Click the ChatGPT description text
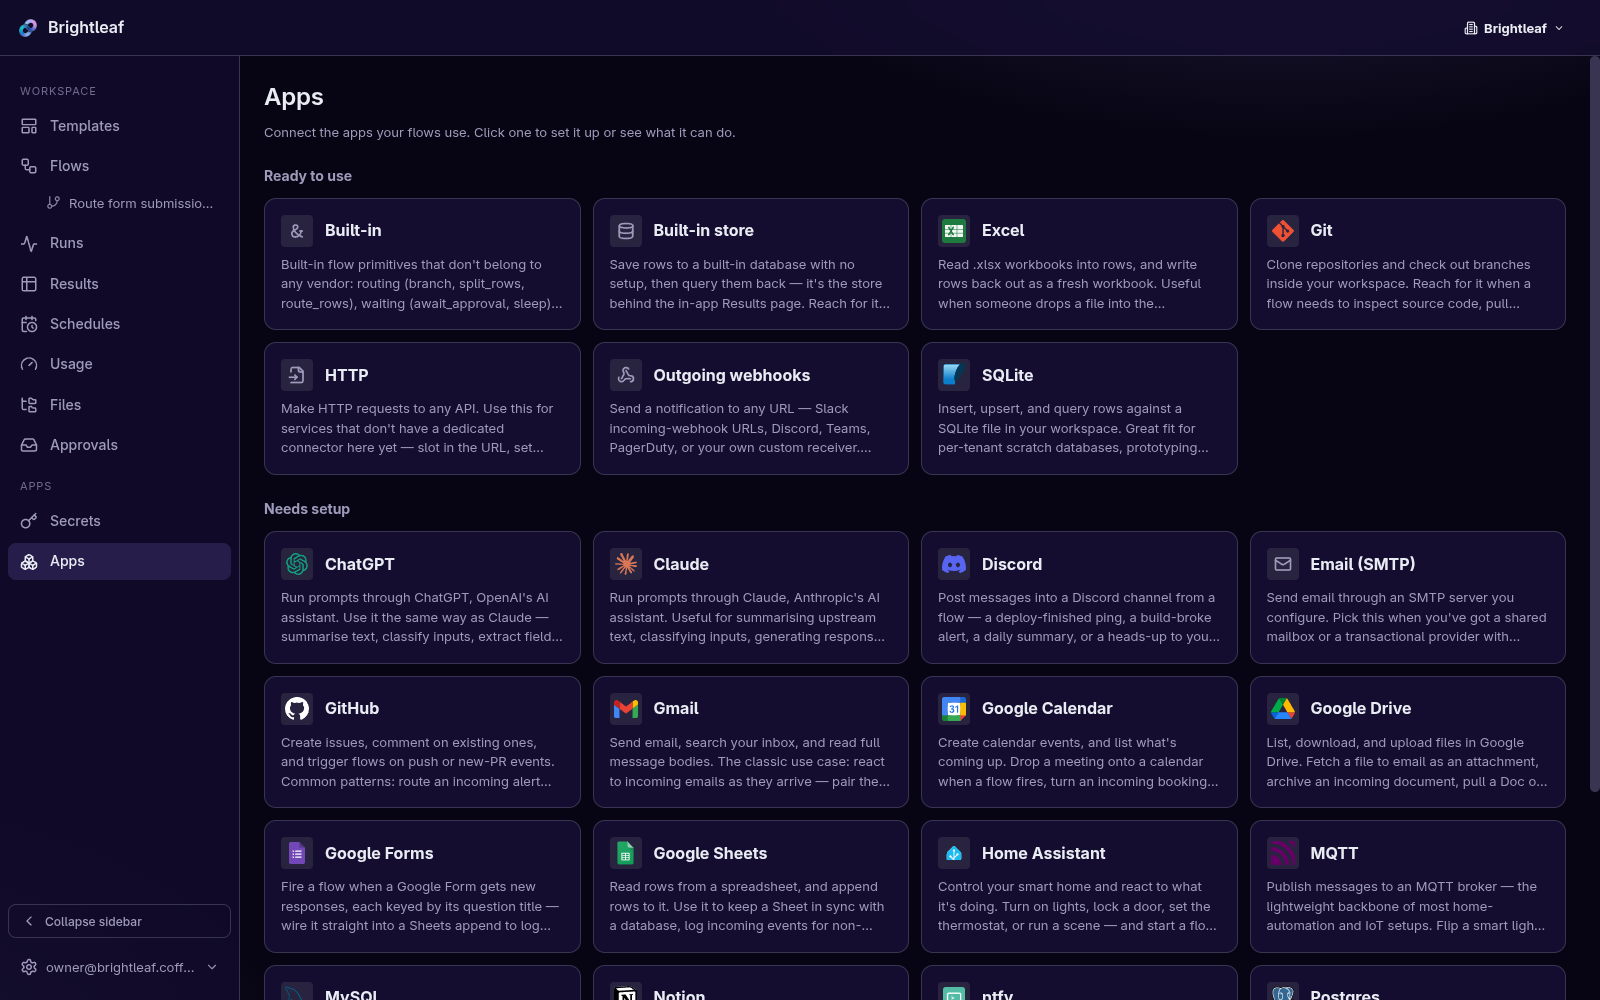 (x=422, y=617)
